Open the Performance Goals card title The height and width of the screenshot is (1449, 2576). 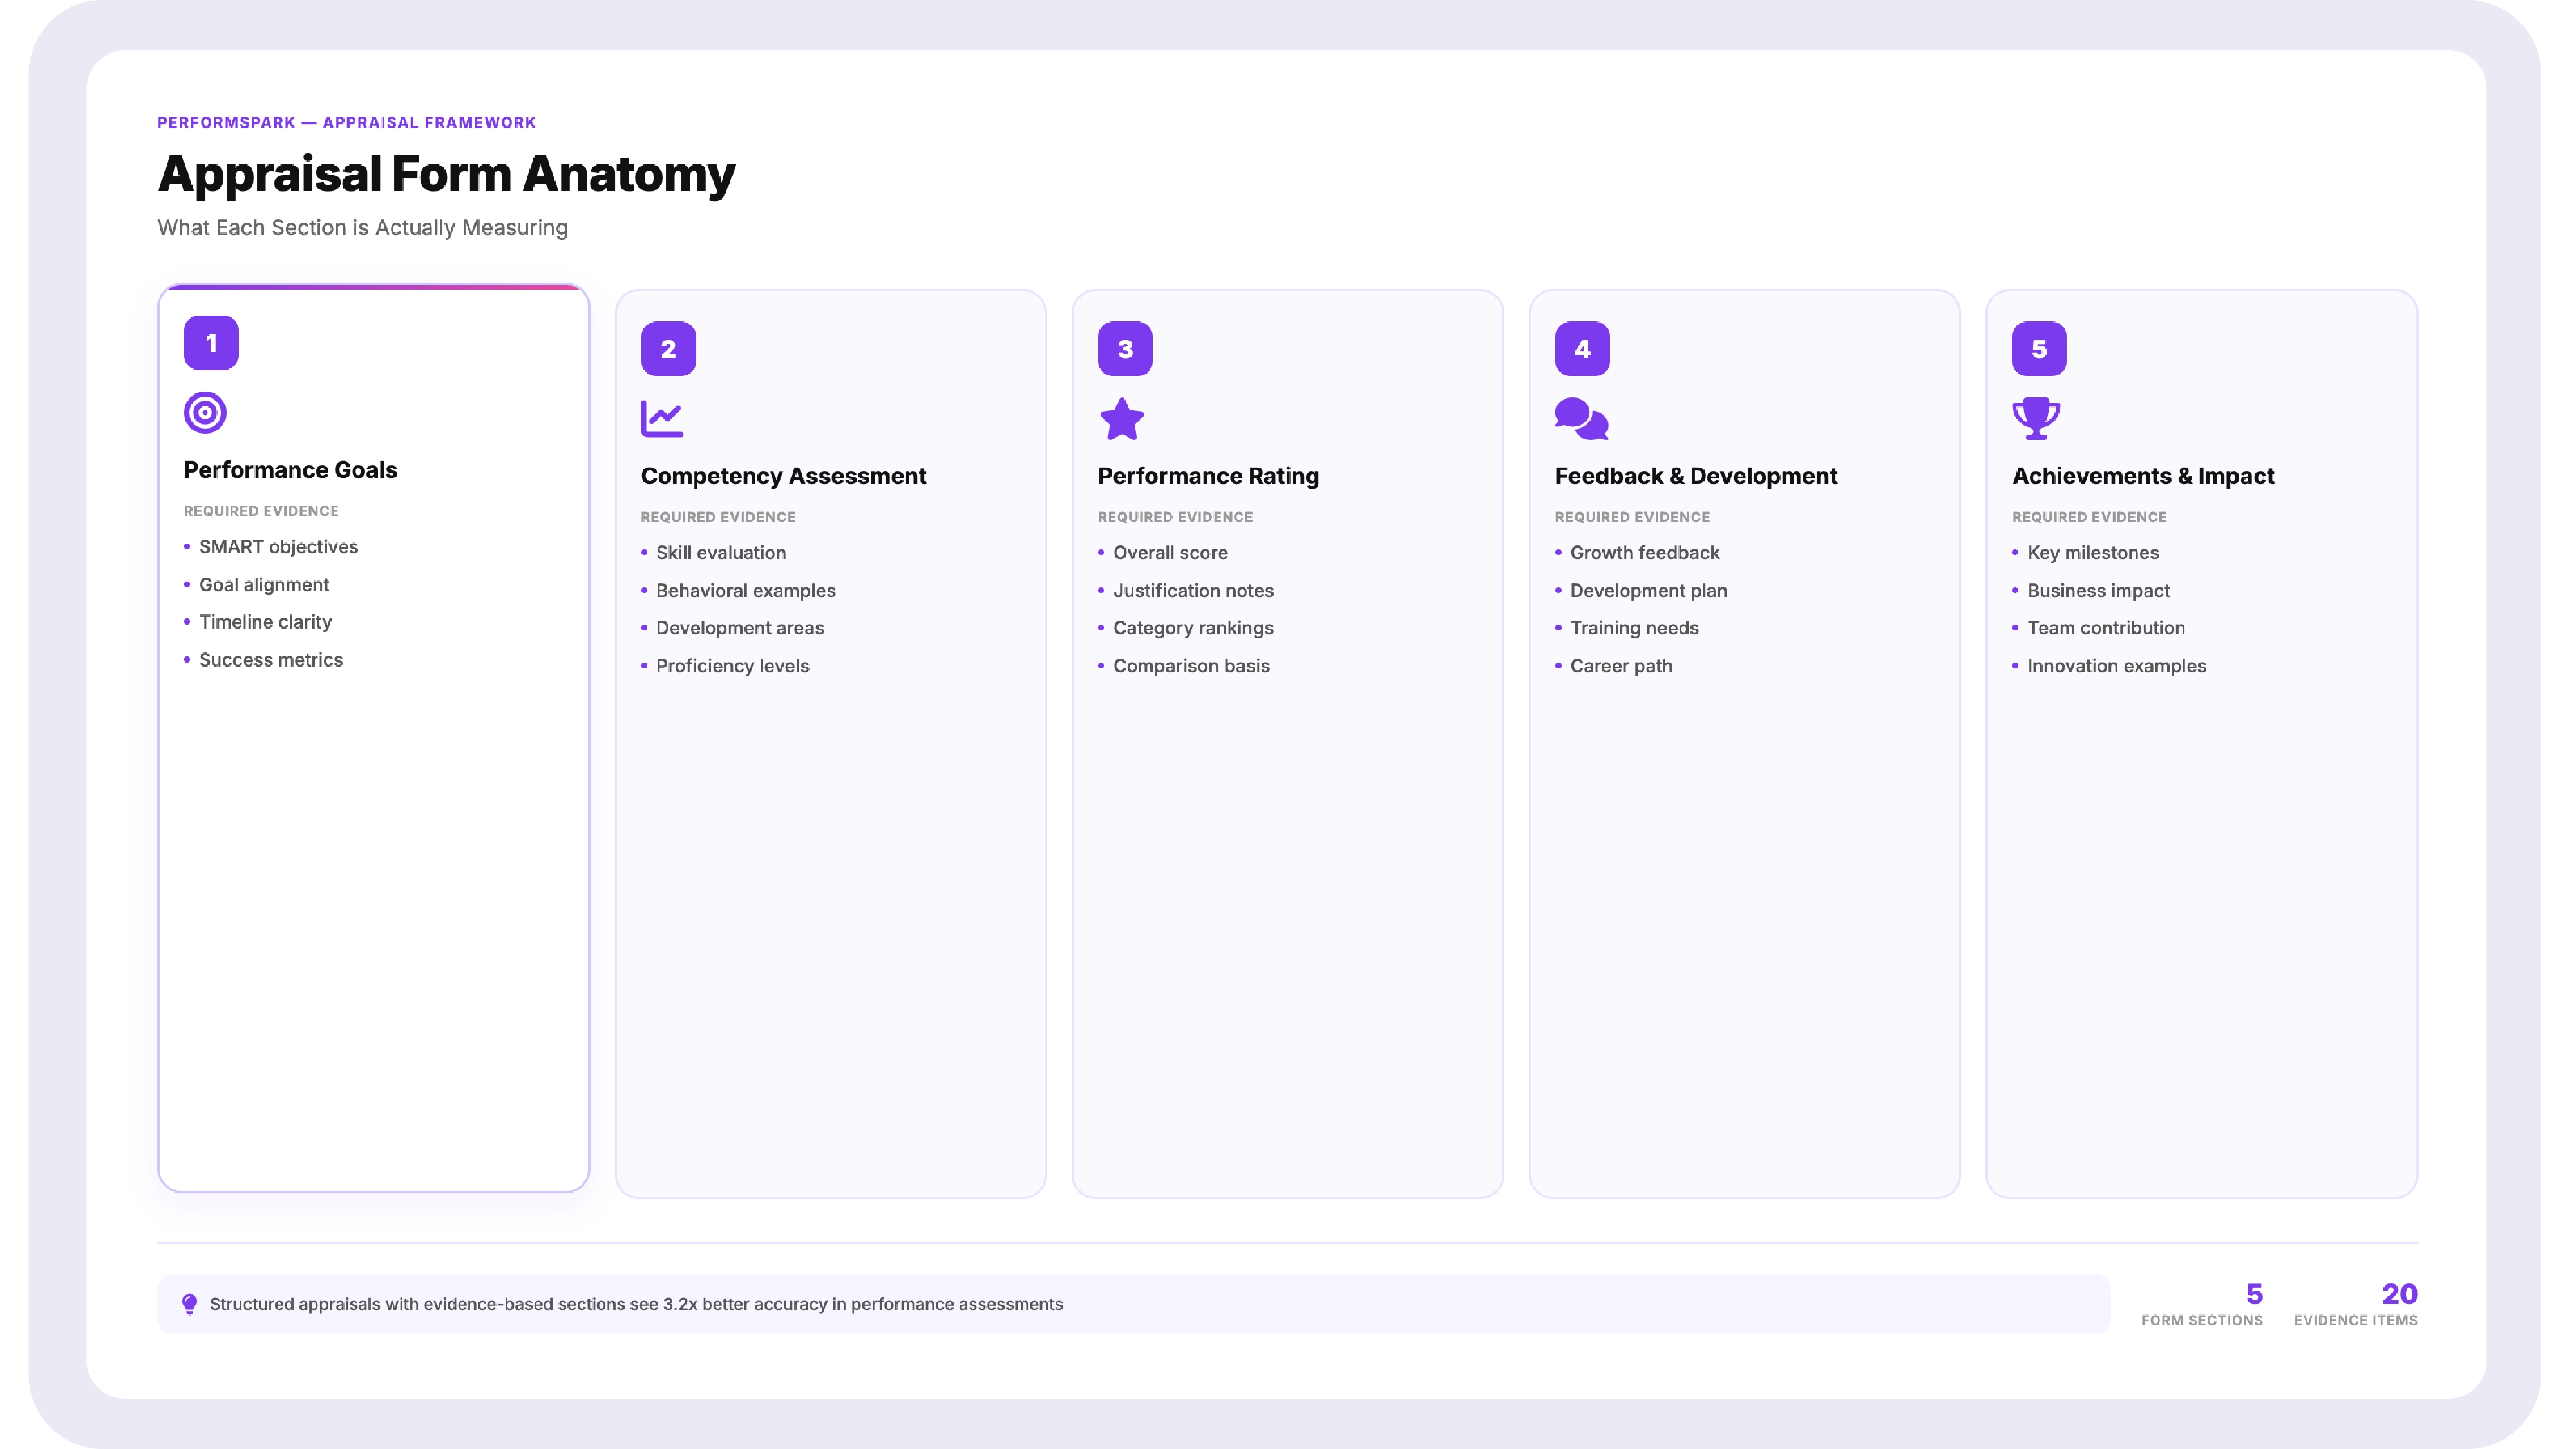click(x=290, y=470)
